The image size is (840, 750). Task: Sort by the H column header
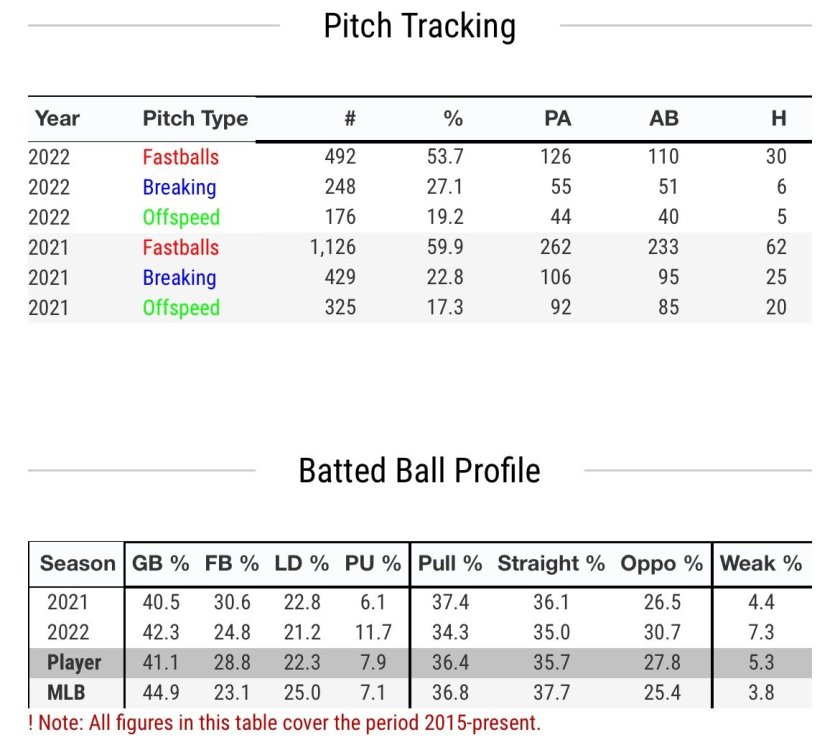778,119
